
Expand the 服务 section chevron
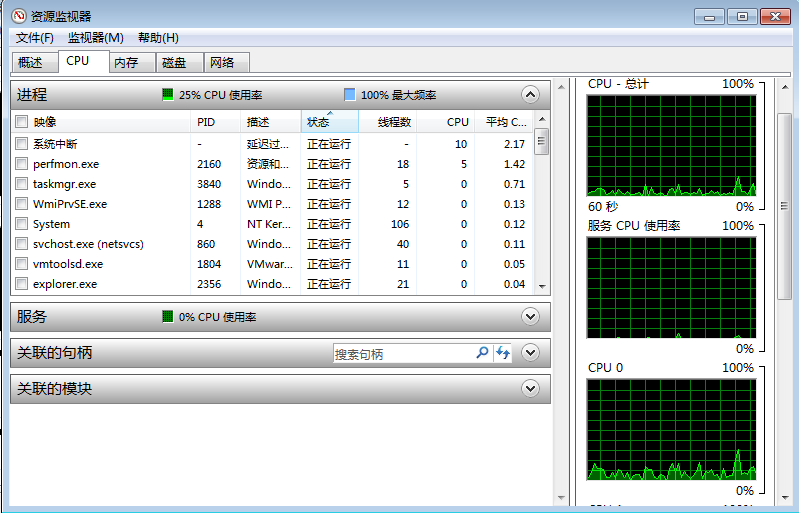(530, 317)
